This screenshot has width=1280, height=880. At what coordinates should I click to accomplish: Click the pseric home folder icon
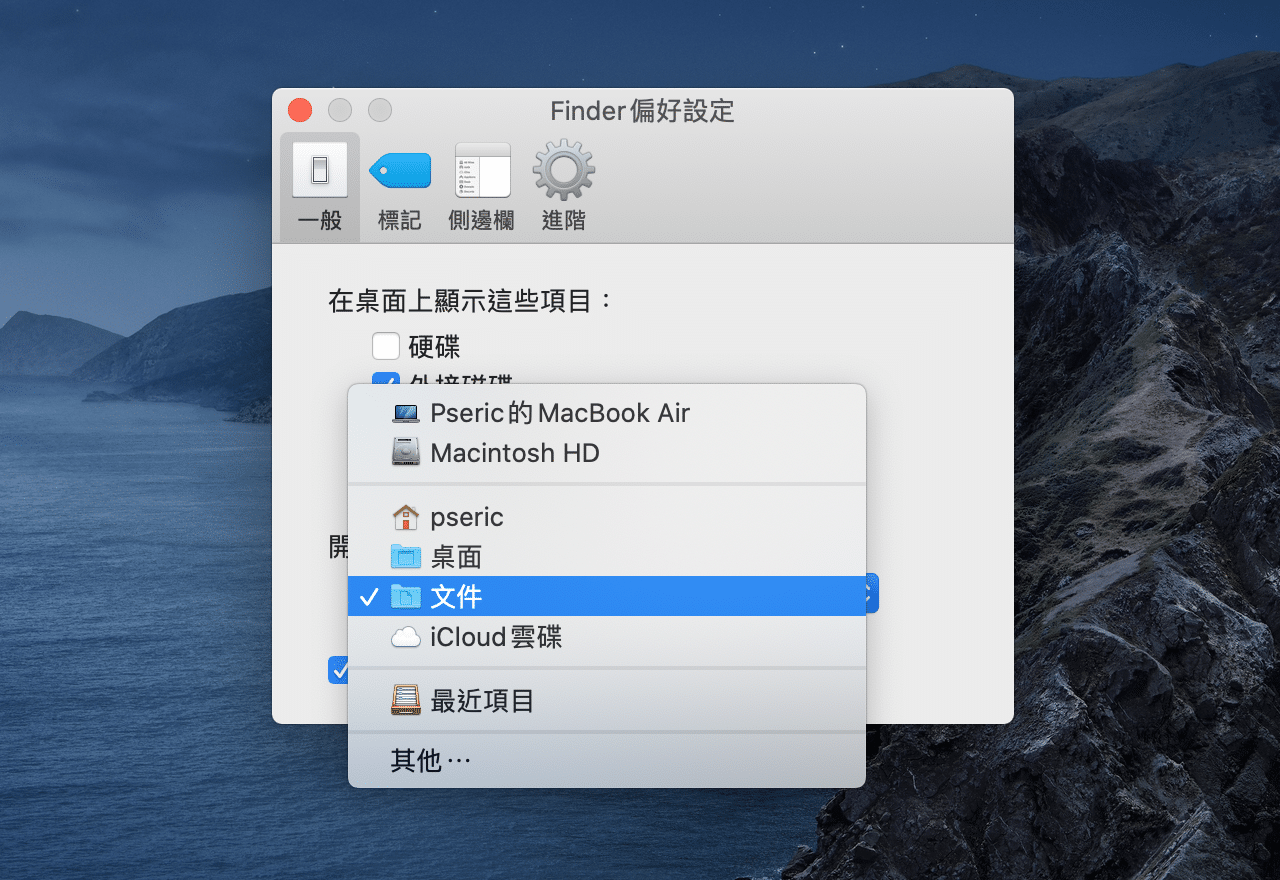tap(406, 517)
